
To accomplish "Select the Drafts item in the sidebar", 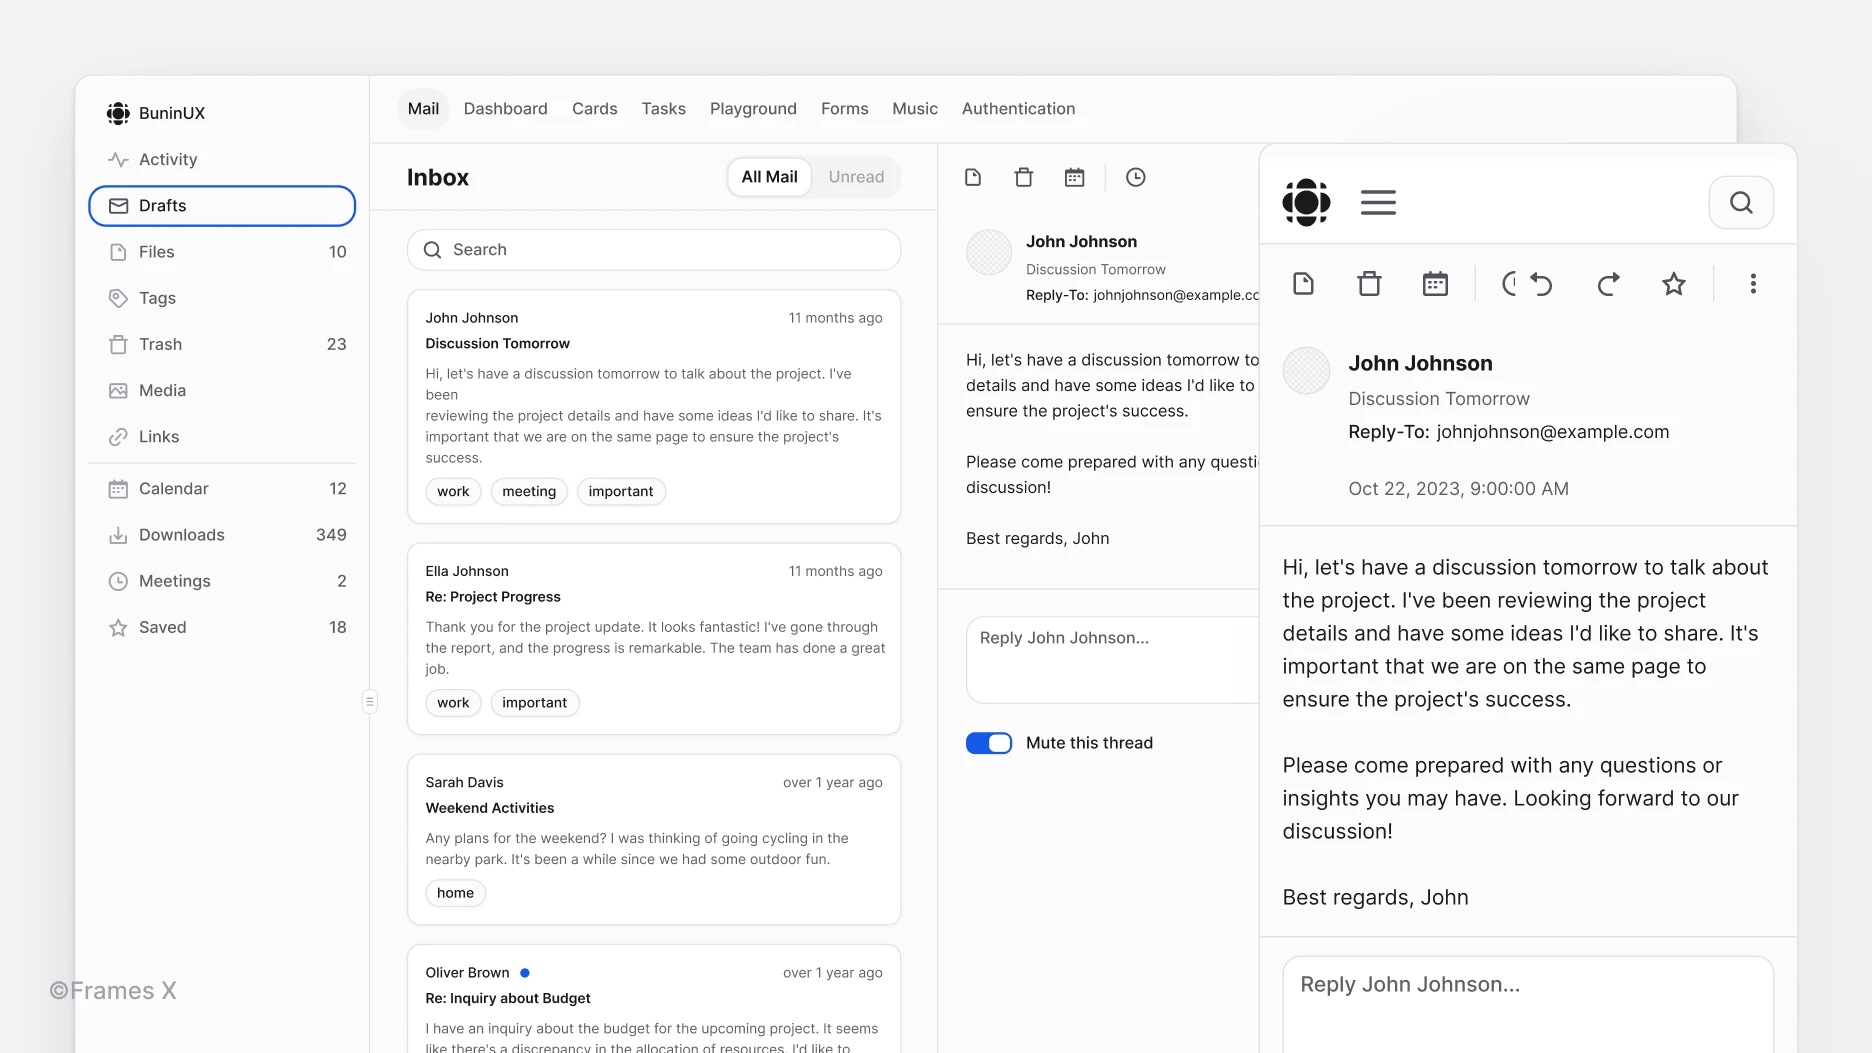I will pos(222,206).
